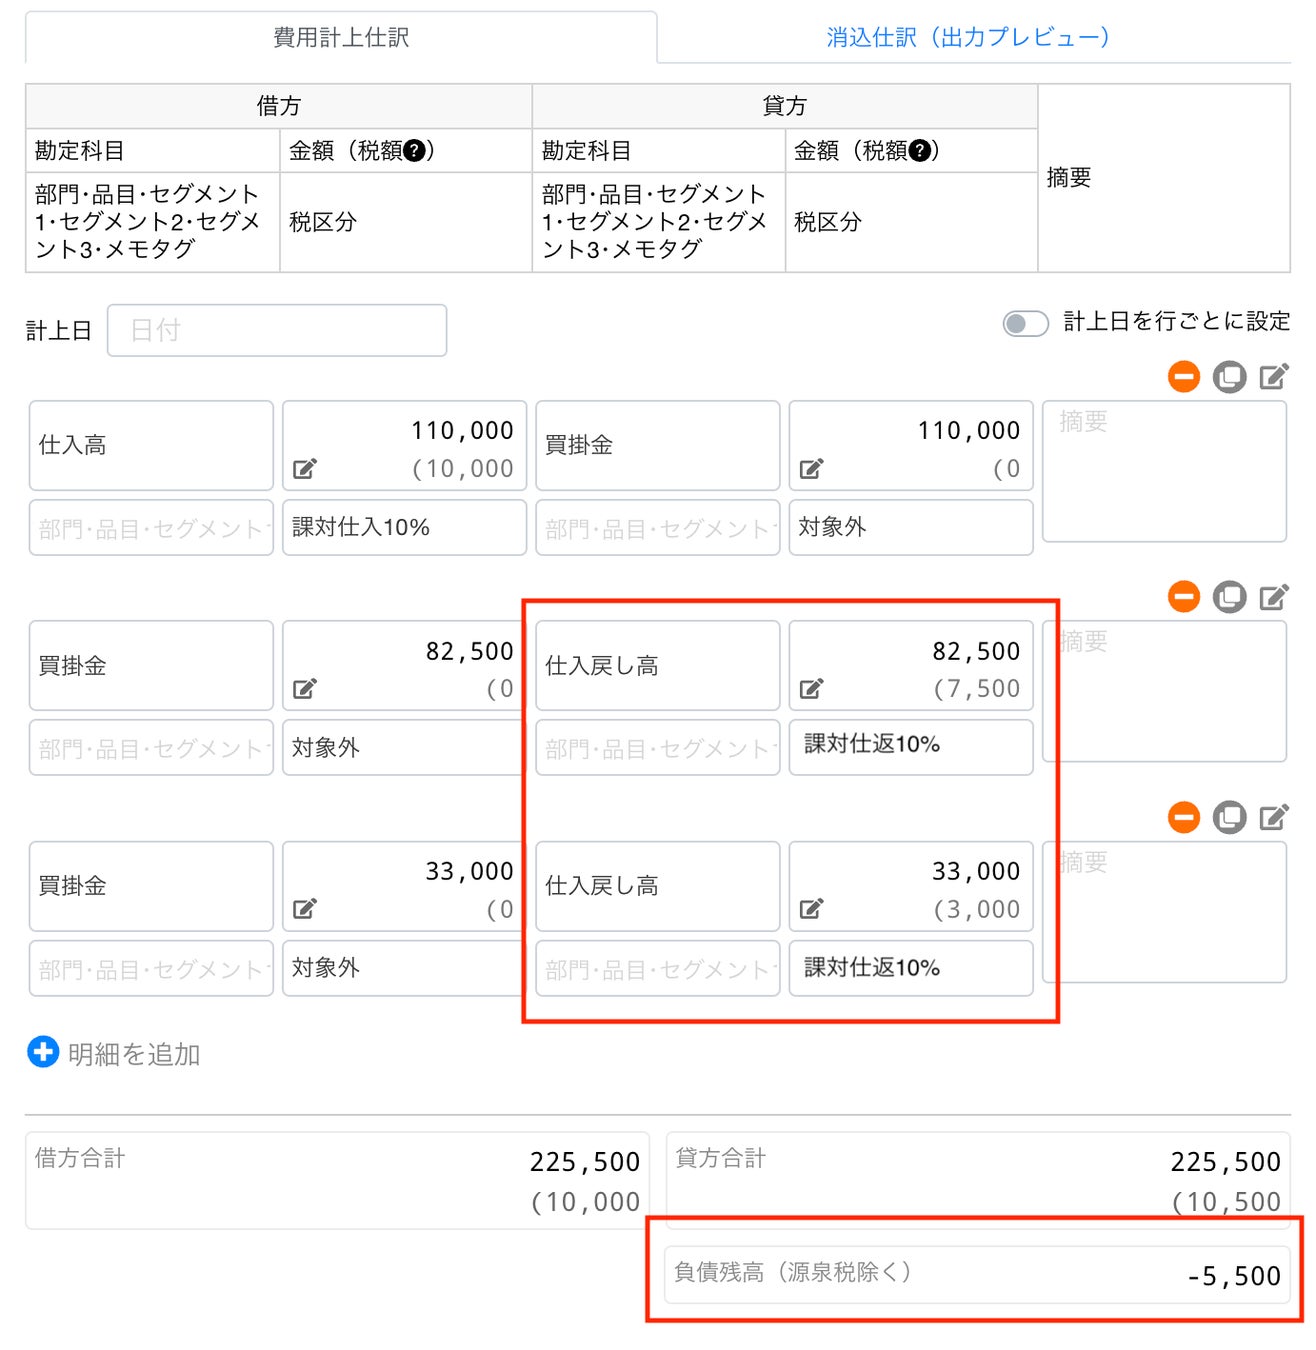The height and width of the screenshot is (1350, 1316).
Task: Click the help icon beside debit 税額
Action: tap(414, 151)
